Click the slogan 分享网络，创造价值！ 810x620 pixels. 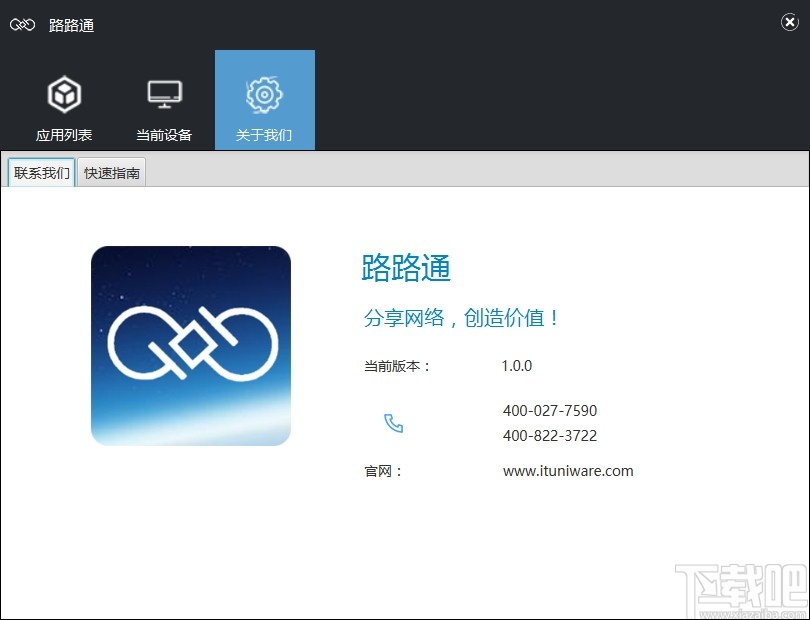[460, 317]
